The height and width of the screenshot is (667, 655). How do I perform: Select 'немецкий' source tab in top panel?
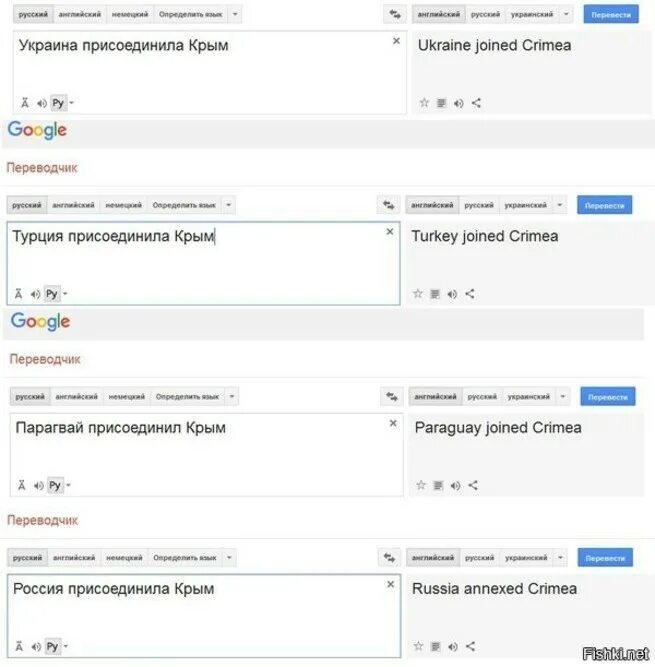(130, 14)
